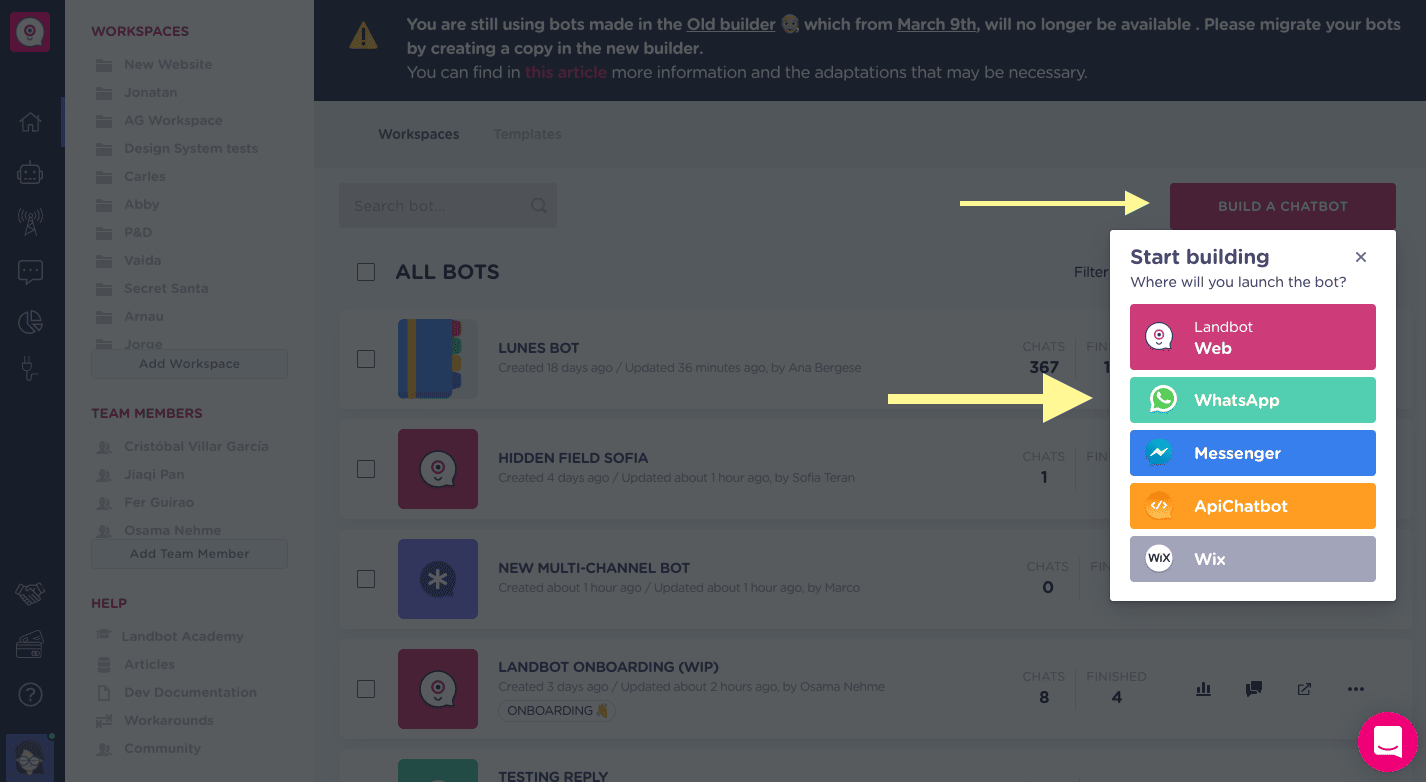
Task: Open this article link in the warning banner
Action: point(566,71)
